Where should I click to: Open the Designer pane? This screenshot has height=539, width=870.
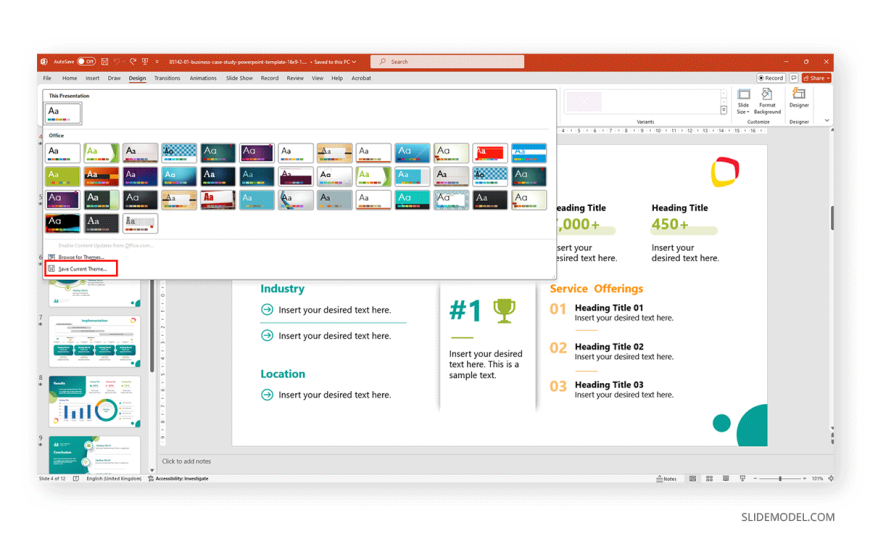pyautogui.click(x=799, y=98)
